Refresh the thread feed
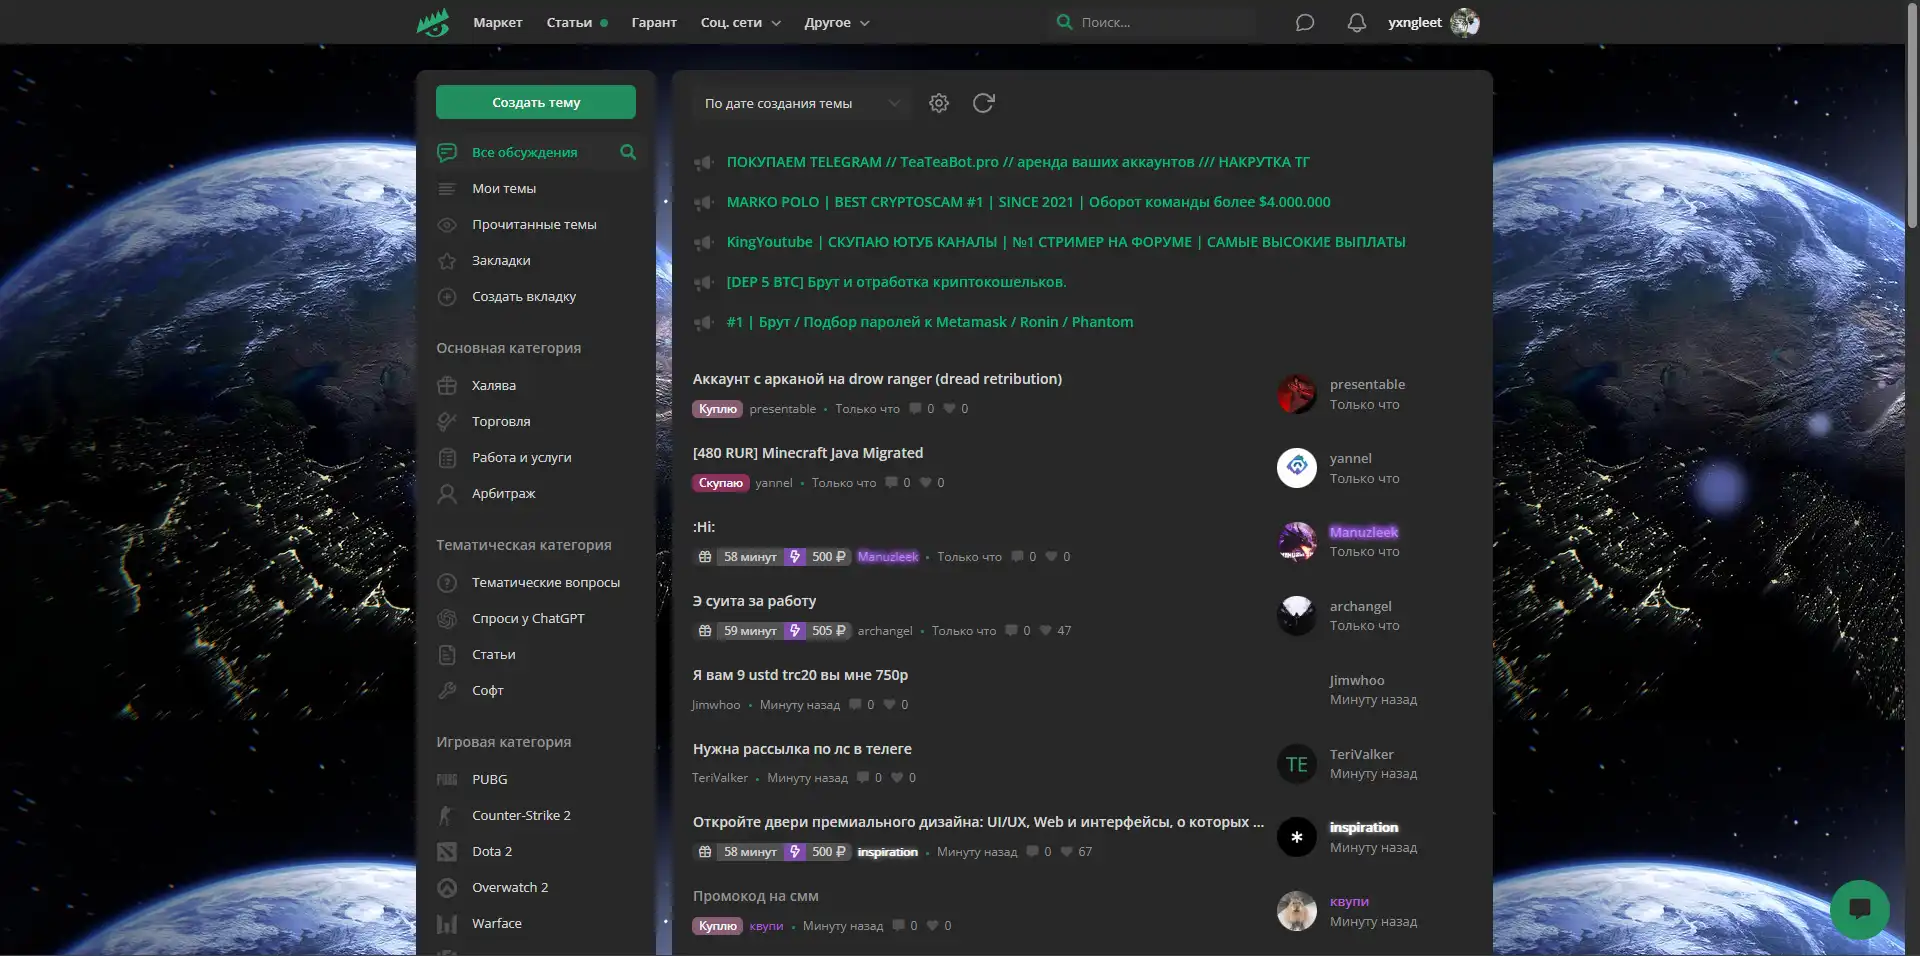The height and width of the screenshot is (956, 1920). tap(983, 103)
